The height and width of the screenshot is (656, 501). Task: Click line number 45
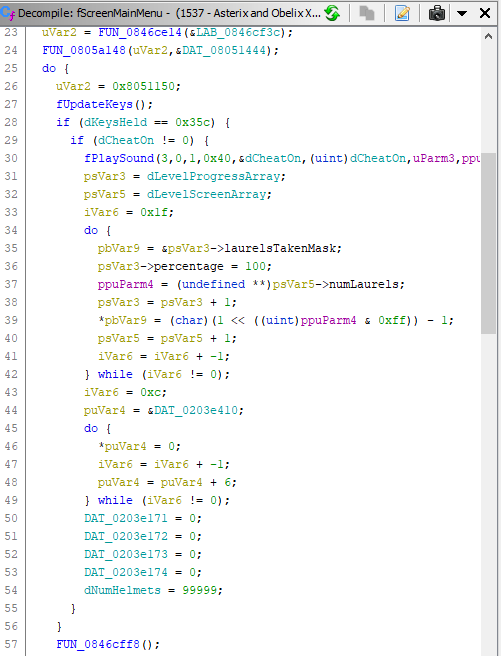coord(11,428)
